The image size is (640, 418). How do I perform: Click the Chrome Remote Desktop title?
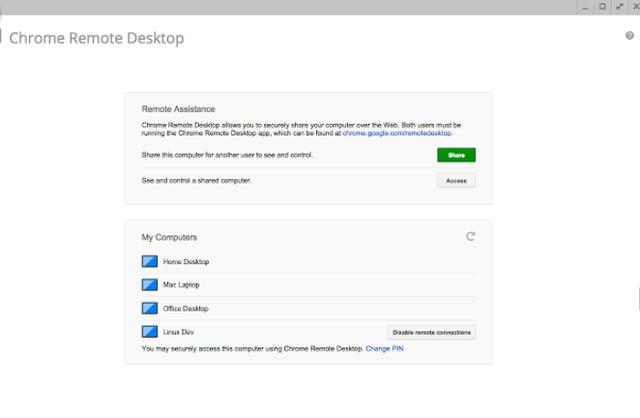(97, 38)
